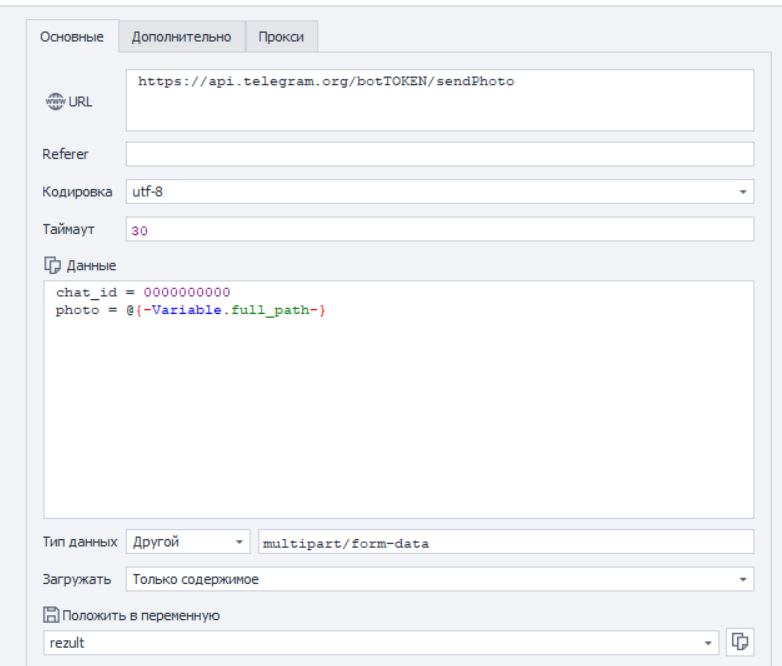Expand the Загружать dropdown
Image resolution: width=782 pixels, height=666 pixels.
(743, 579)
